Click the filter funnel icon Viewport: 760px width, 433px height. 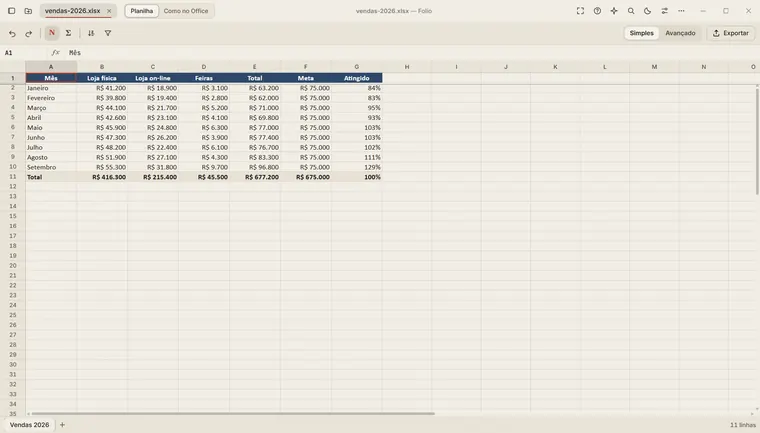(x=108, y=33)
